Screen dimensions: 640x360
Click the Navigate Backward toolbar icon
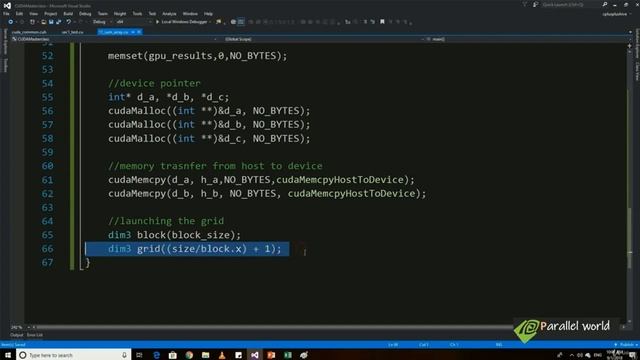[11, 22]
